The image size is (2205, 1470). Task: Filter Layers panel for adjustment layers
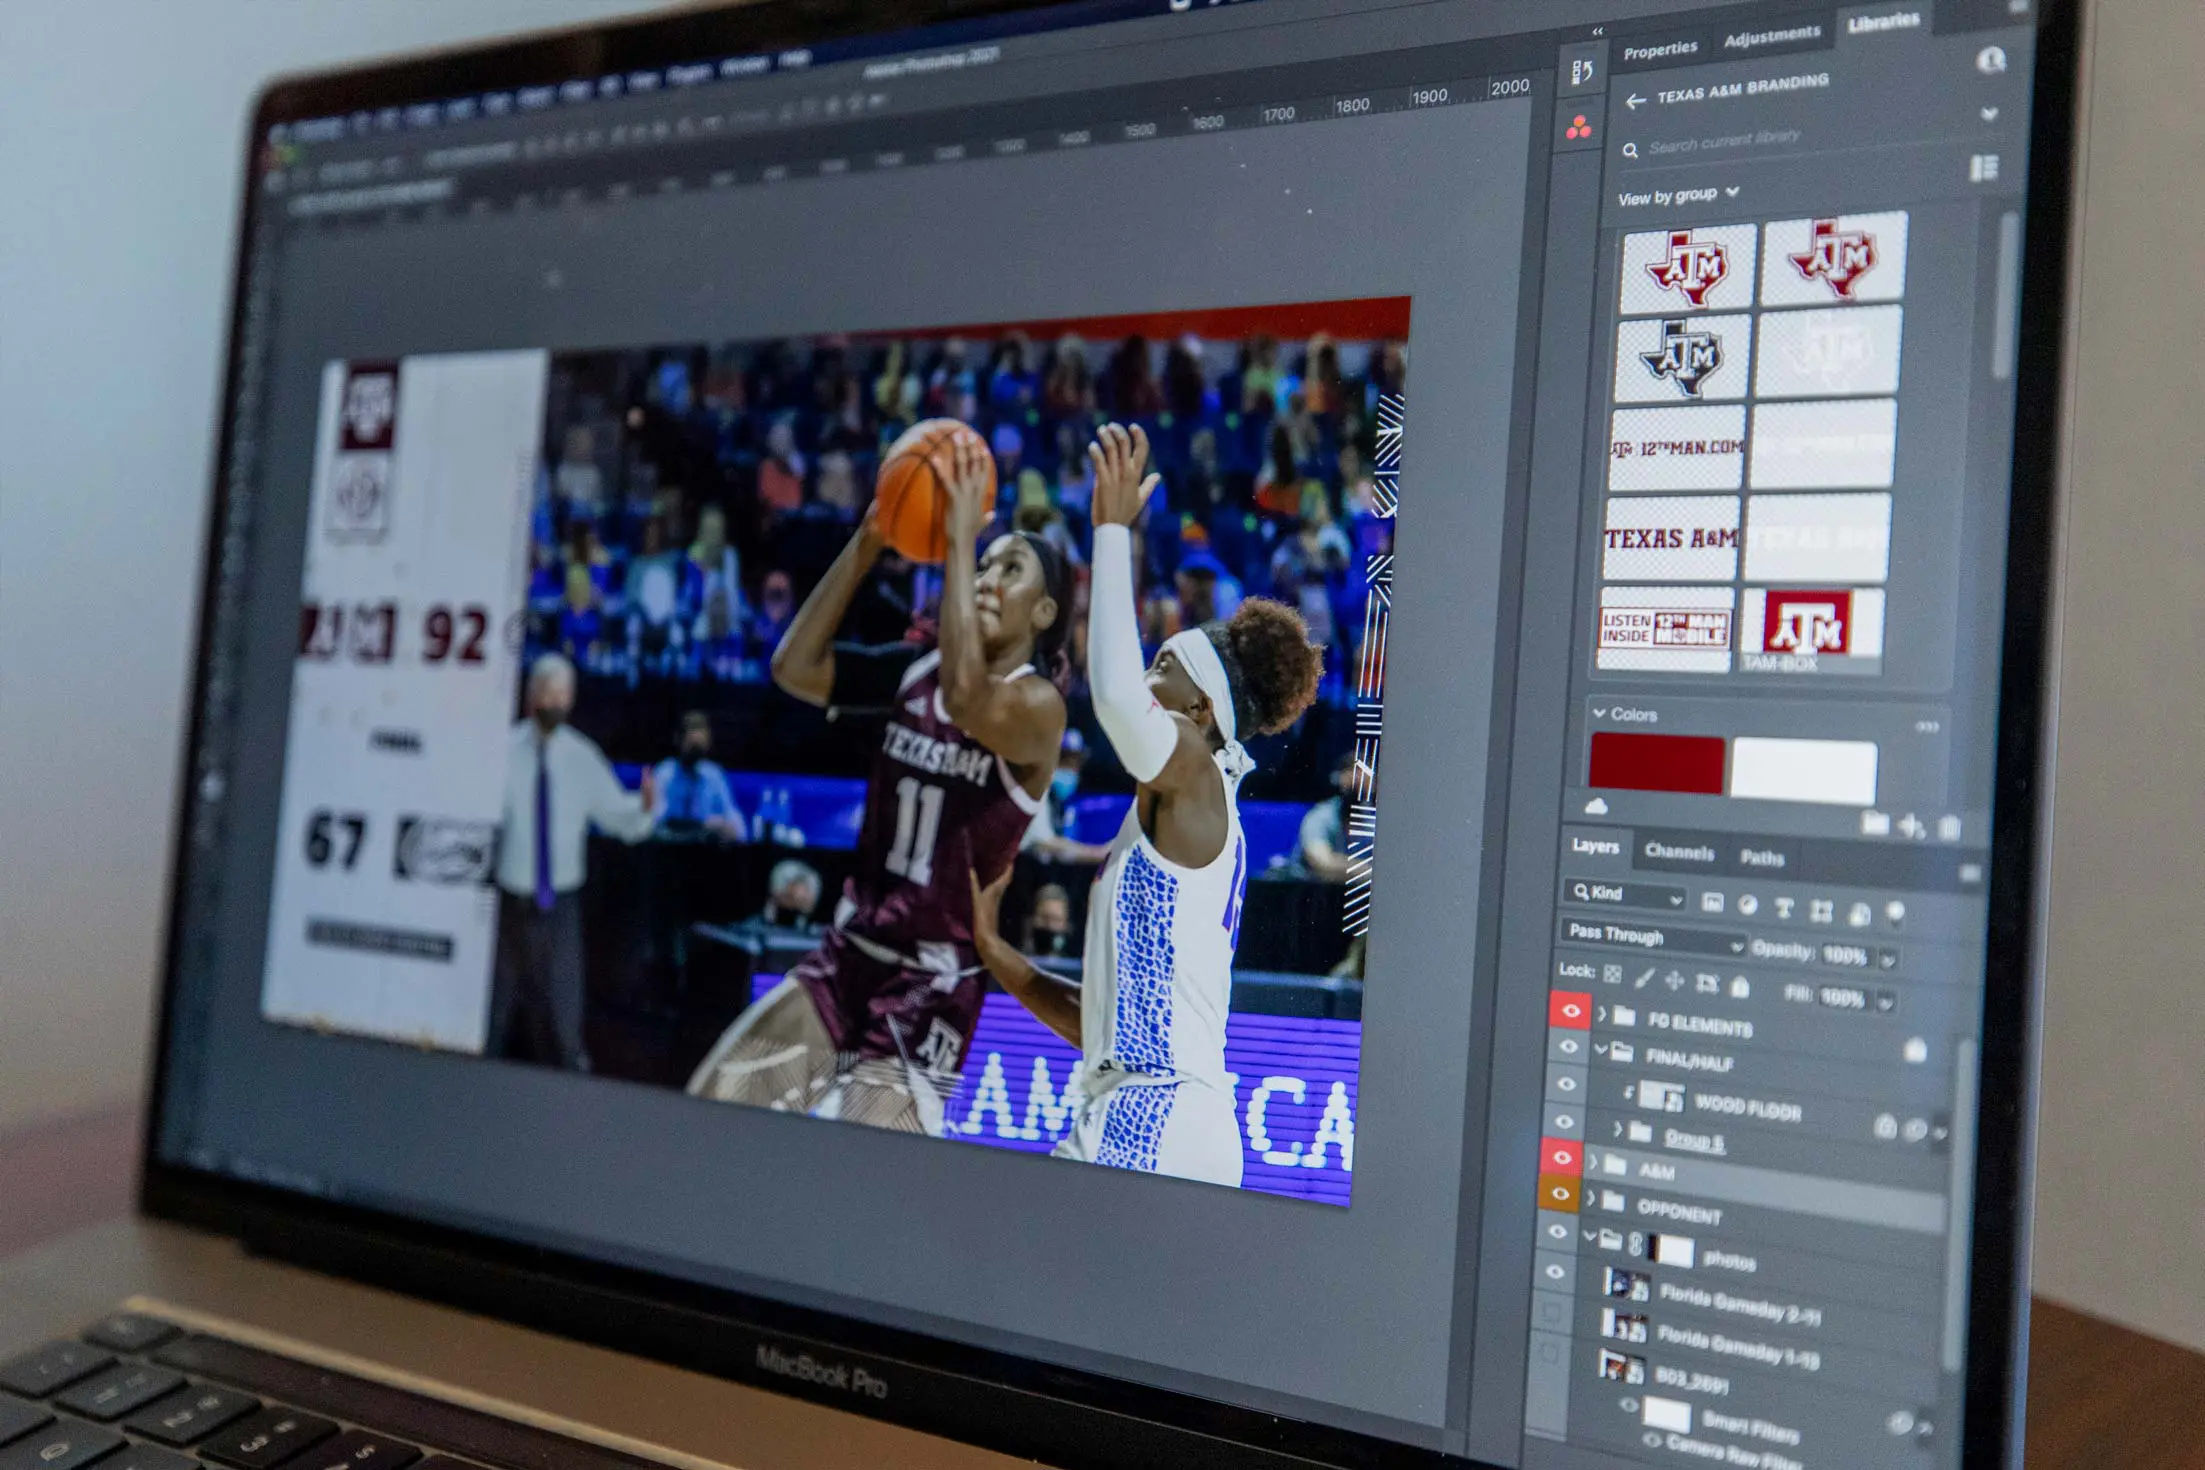(x=1747, y=905)
